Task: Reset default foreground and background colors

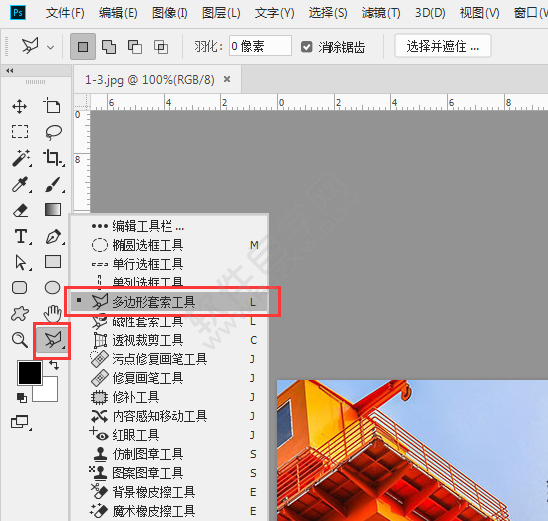Action: [22, 398]
